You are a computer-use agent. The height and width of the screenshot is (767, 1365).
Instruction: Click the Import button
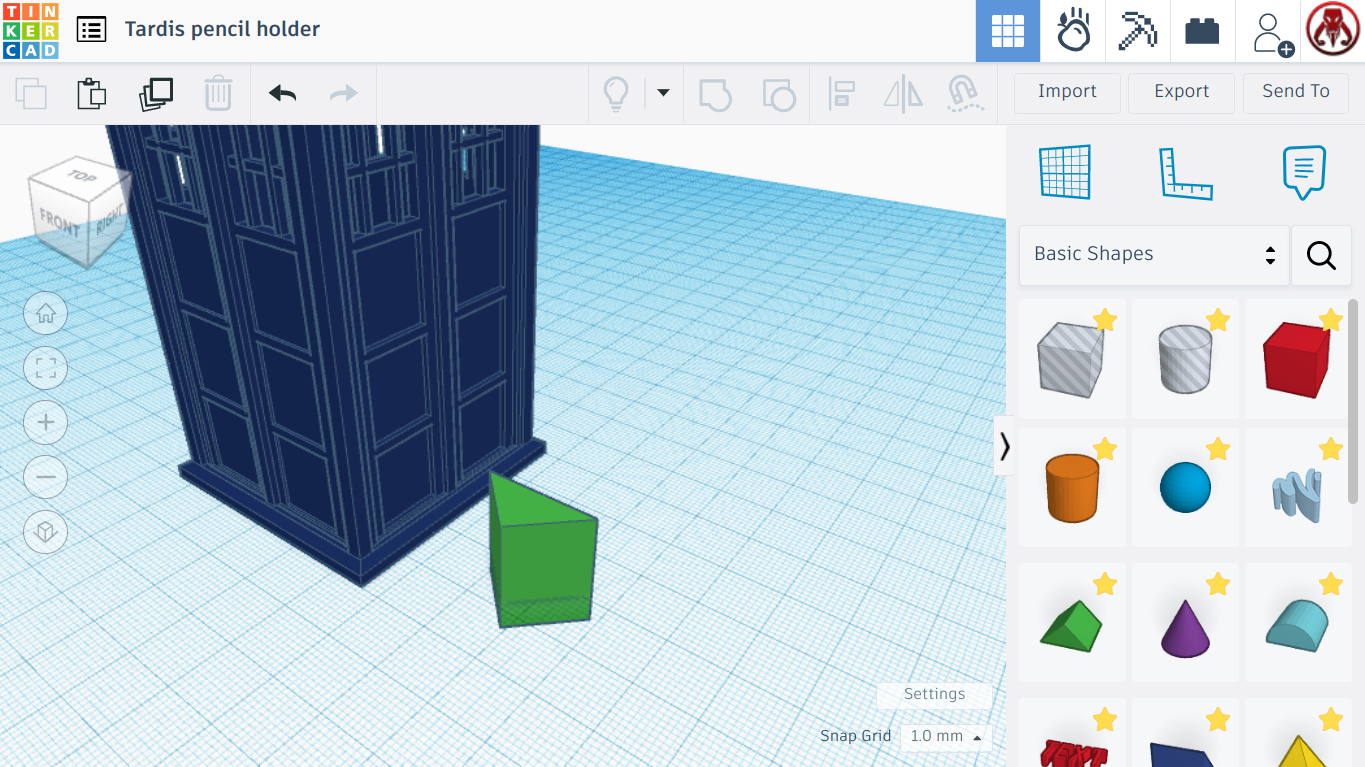1067,92
